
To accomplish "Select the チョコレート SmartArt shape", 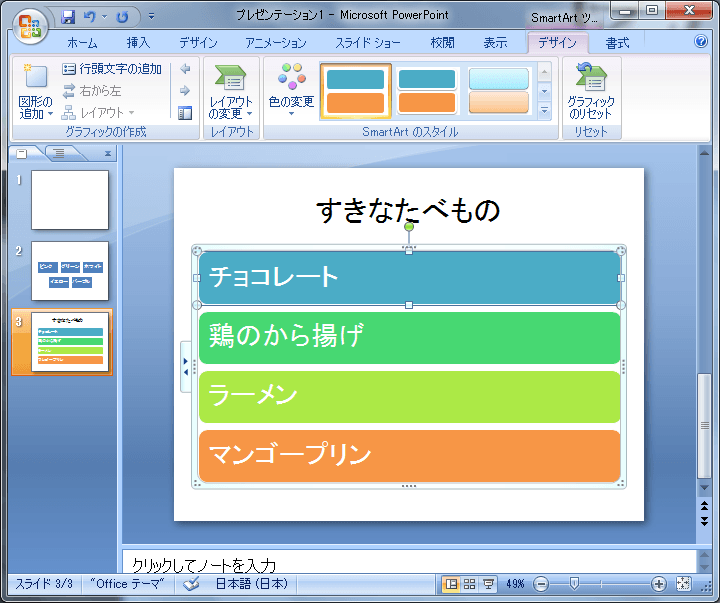I will click(x=409, y=277).
